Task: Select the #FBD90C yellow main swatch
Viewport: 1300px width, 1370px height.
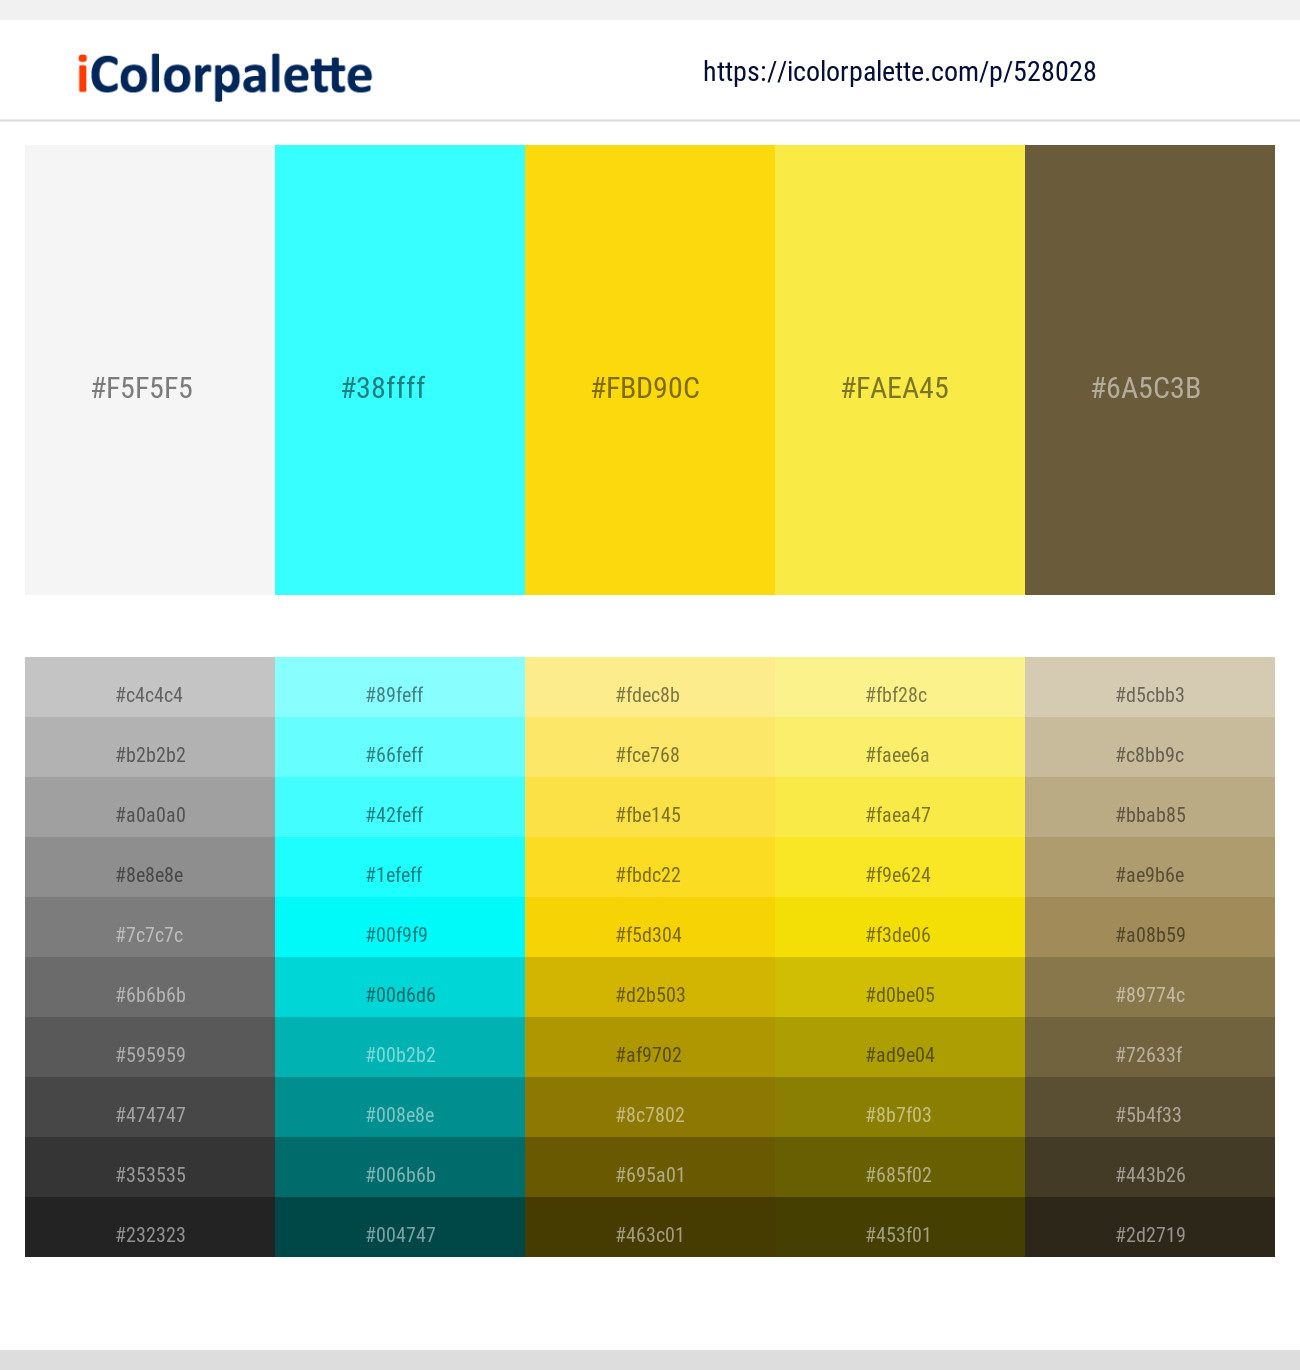Action: point(649,388)
